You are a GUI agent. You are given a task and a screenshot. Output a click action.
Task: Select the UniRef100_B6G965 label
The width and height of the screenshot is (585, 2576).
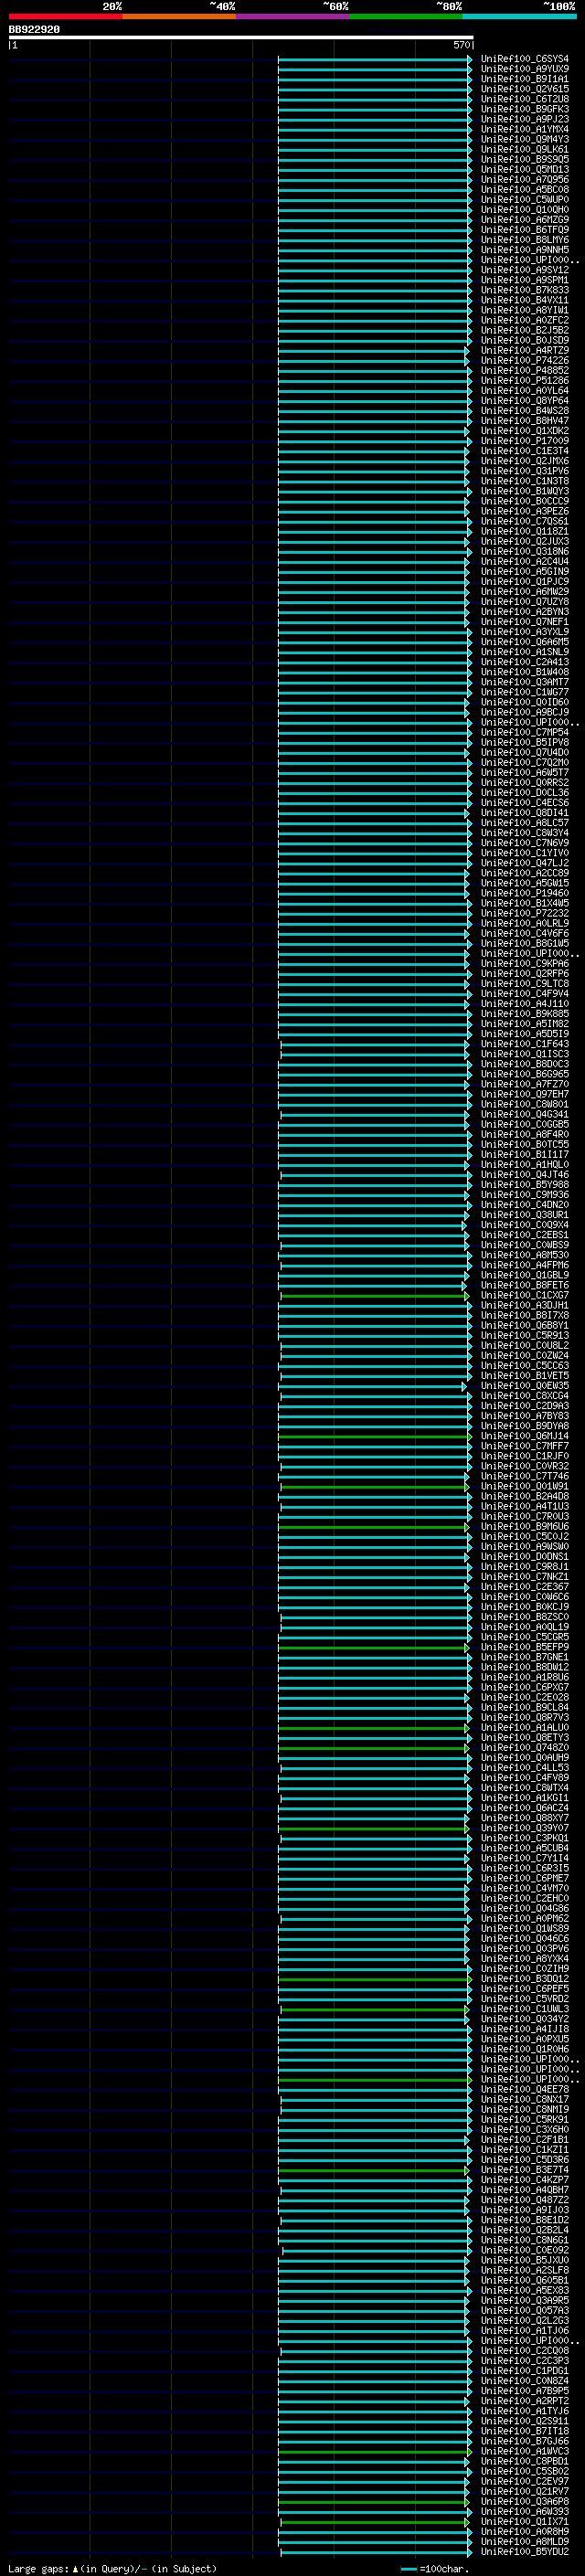point(524,1074)
